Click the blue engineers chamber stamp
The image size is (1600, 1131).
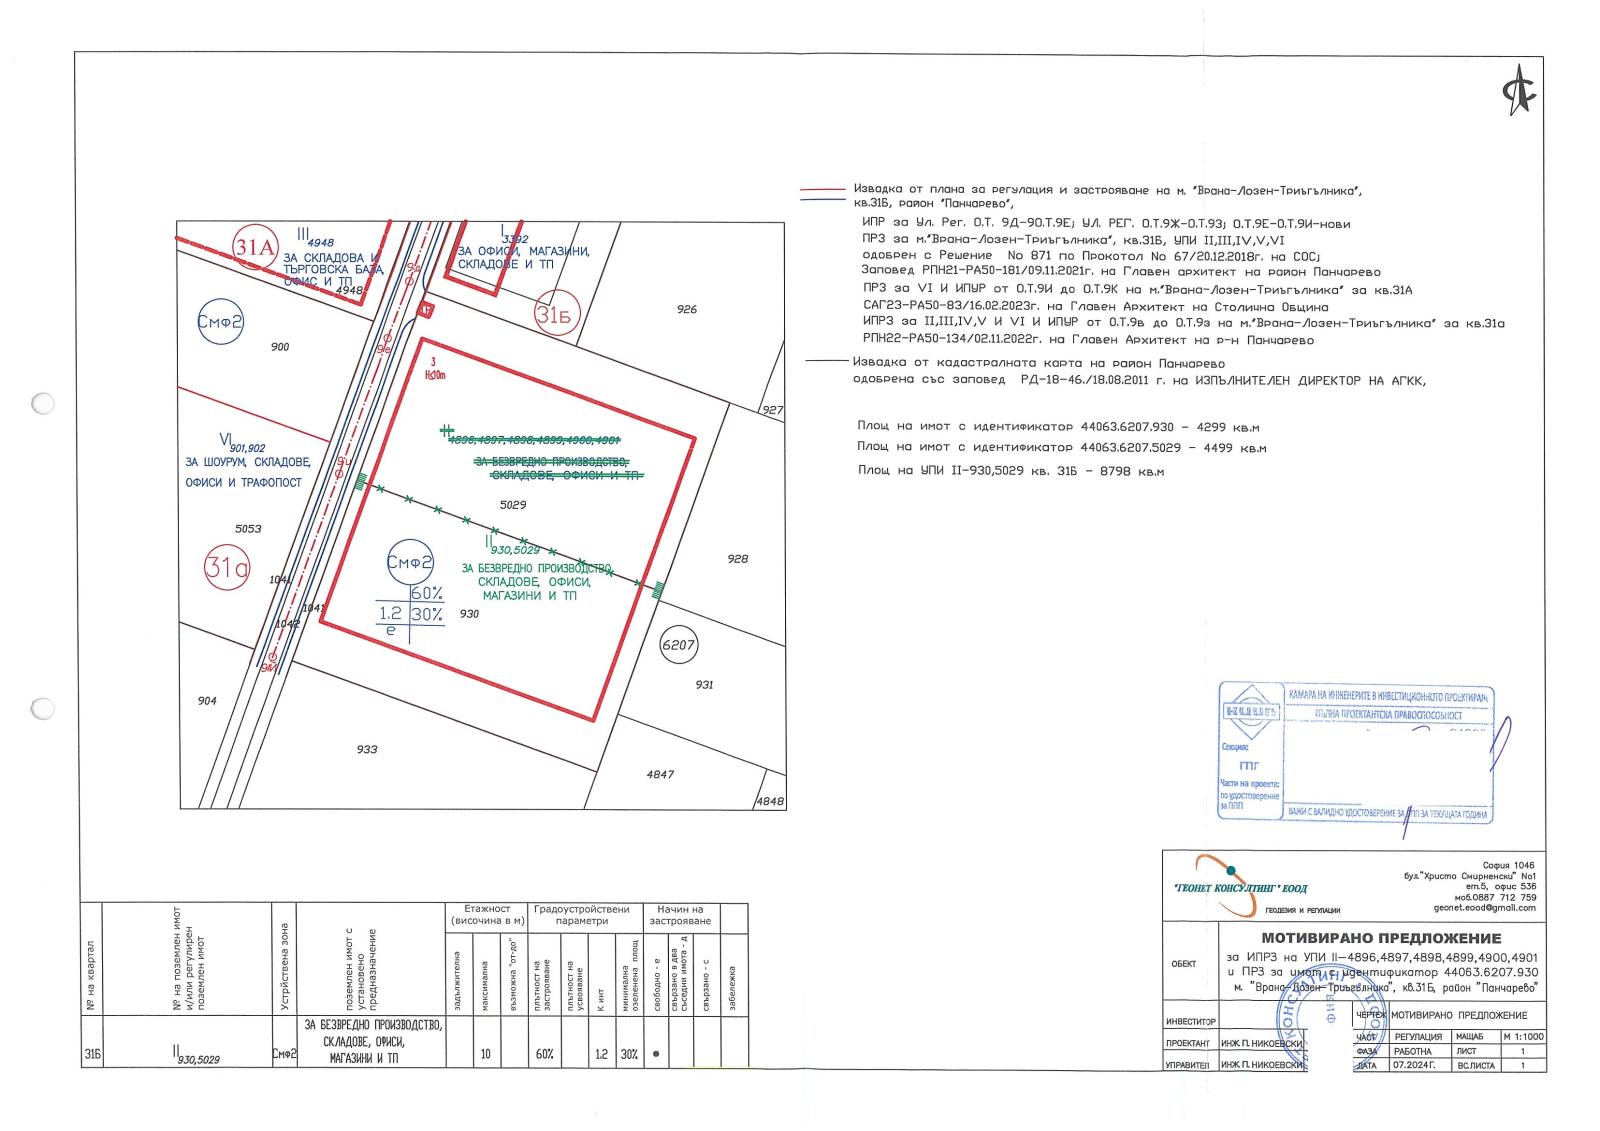[x=1355, y=750]
